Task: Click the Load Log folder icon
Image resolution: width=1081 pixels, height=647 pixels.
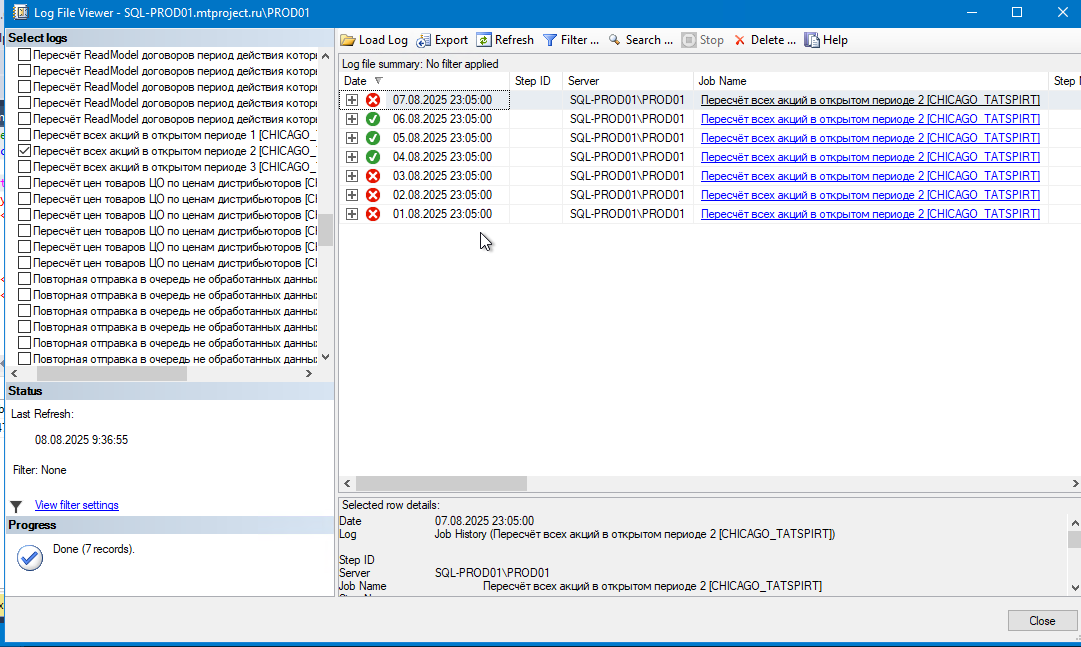Action: [x=348, y=40]
